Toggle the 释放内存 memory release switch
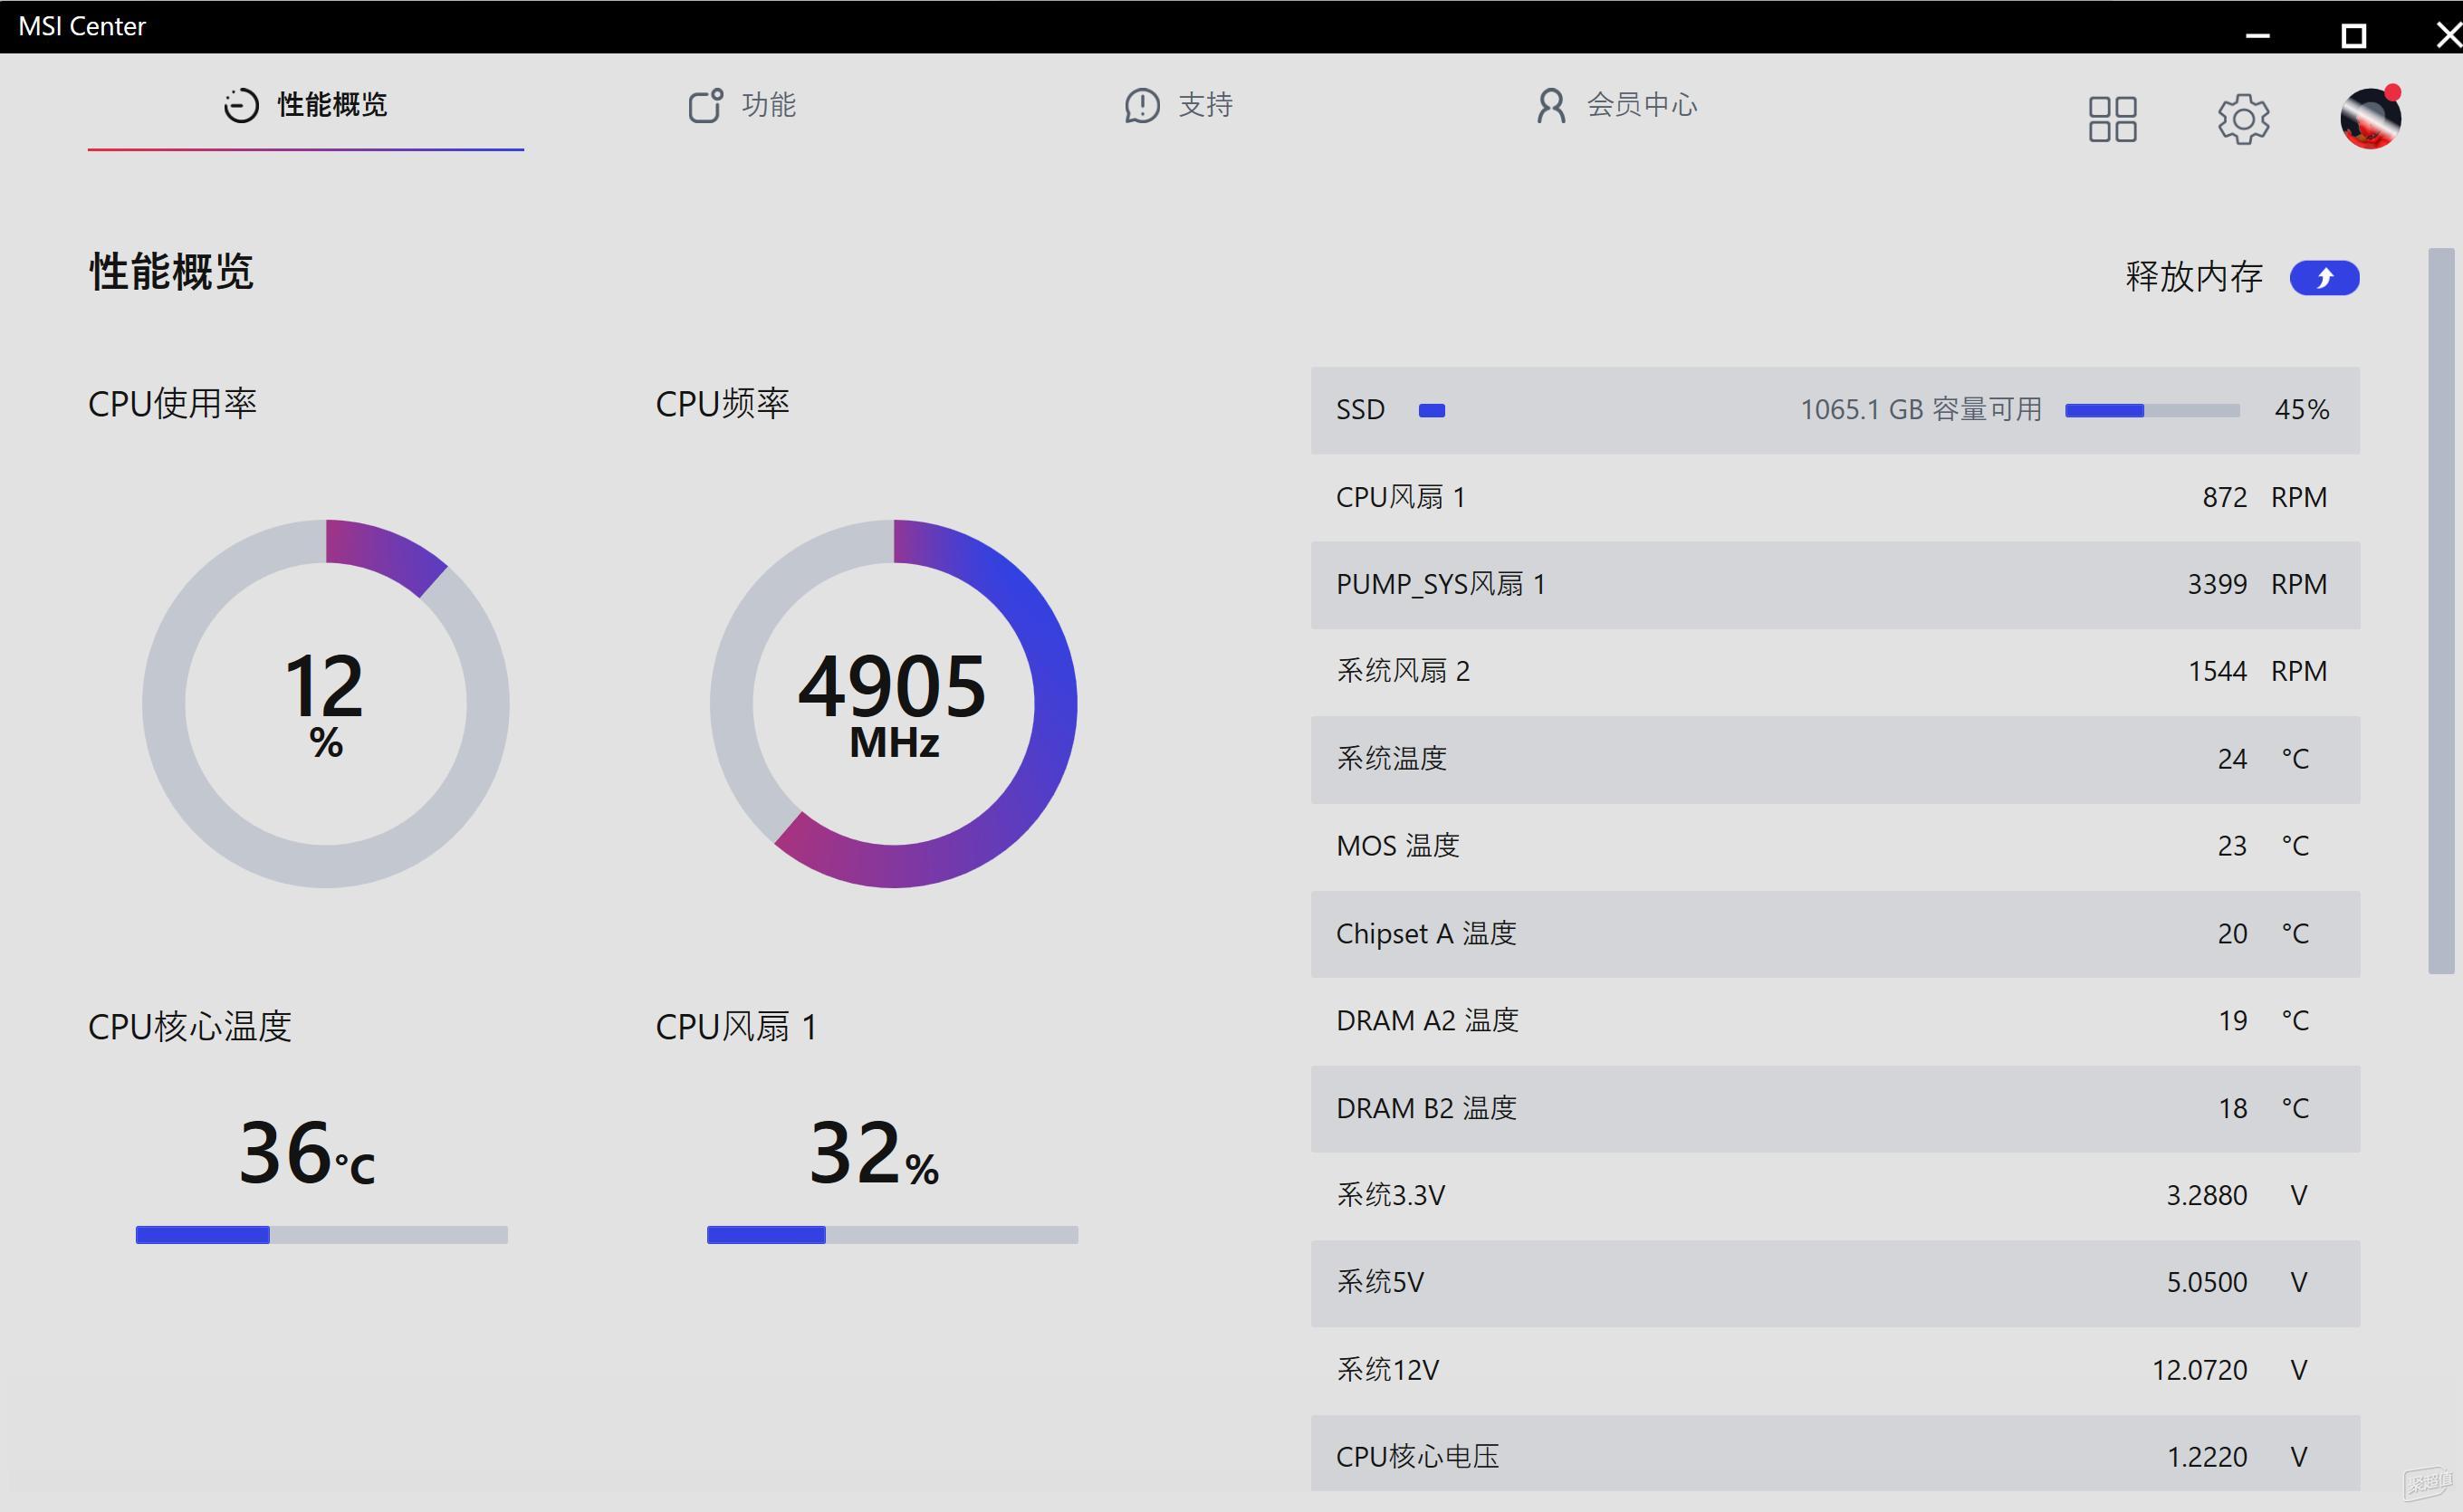This screenshot has height=1512, width=2463. 2324,277
